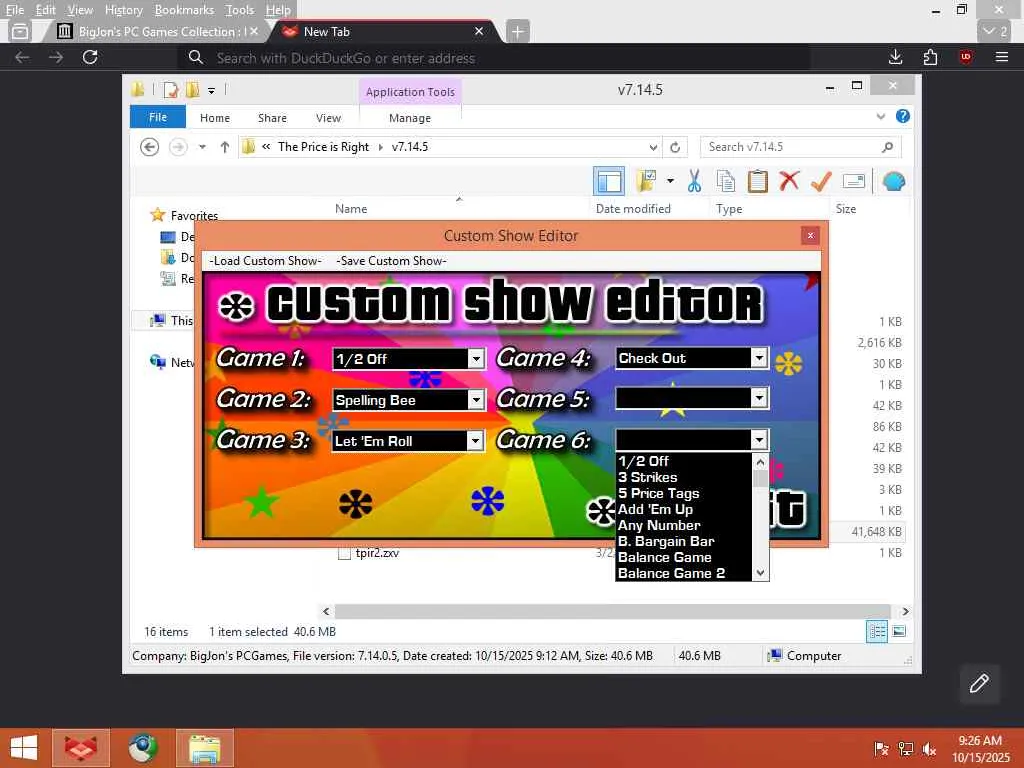Click Explorer Forward arrow button
The width and height of the screenshot is (1024, 768).
click(178, 147)
